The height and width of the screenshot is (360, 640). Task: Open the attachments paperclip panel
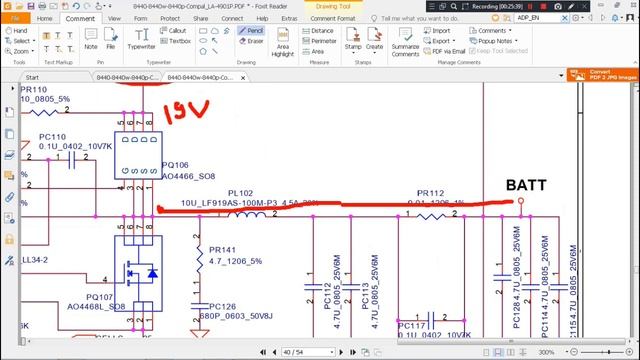(9, 198)
